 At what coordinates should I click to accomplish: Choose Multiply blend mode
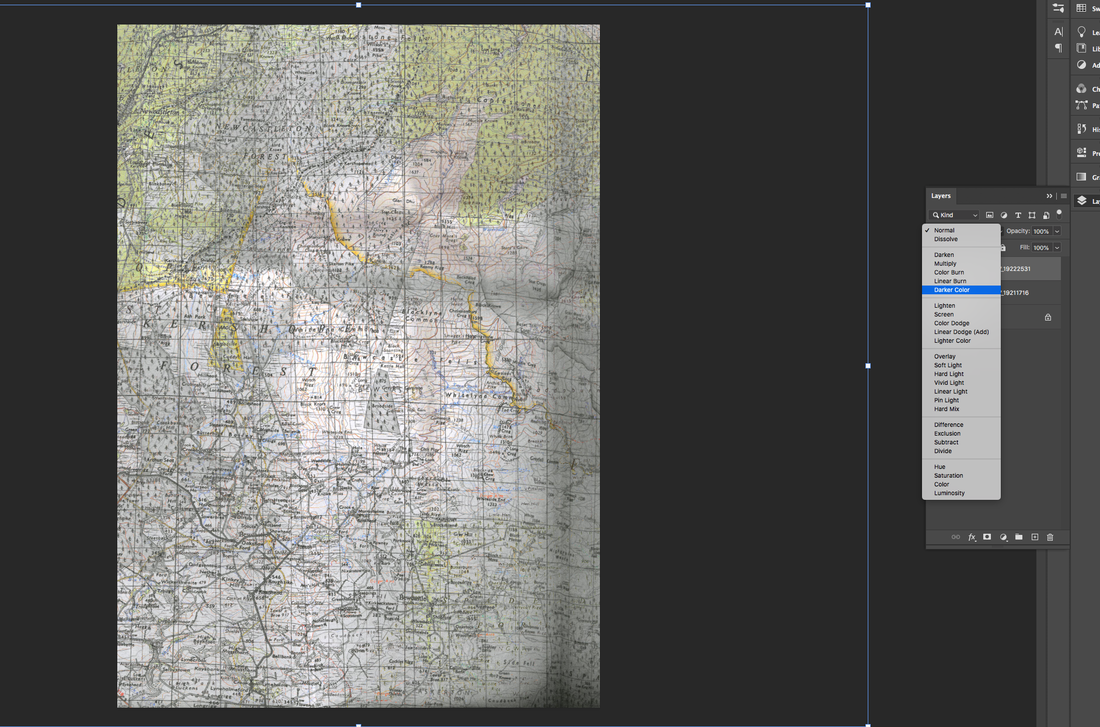pos(961,263)
